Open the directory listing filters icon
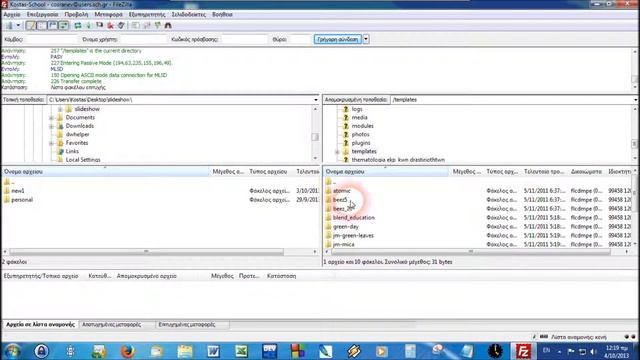The height and width of the screenshot is (360, 640). [135, 25]
